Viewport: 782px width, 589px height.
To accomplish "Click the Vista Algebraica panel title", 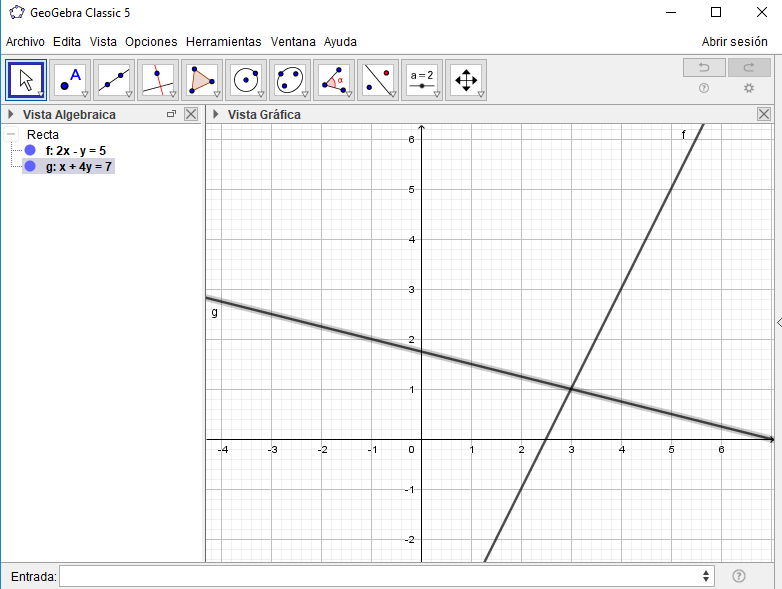I will click(x=69, y=115).
